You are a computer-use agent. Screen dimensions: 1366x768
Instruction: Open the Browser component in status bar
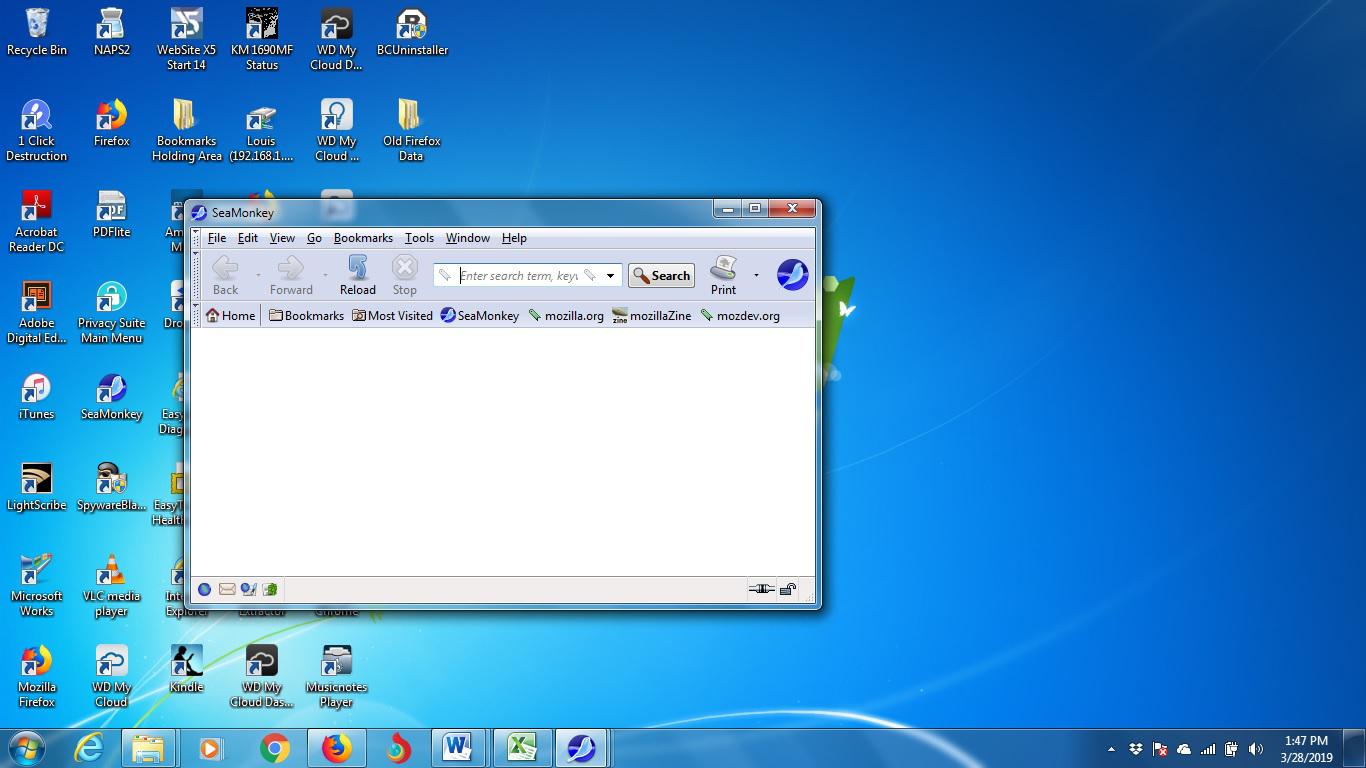[x=204, y=589]
